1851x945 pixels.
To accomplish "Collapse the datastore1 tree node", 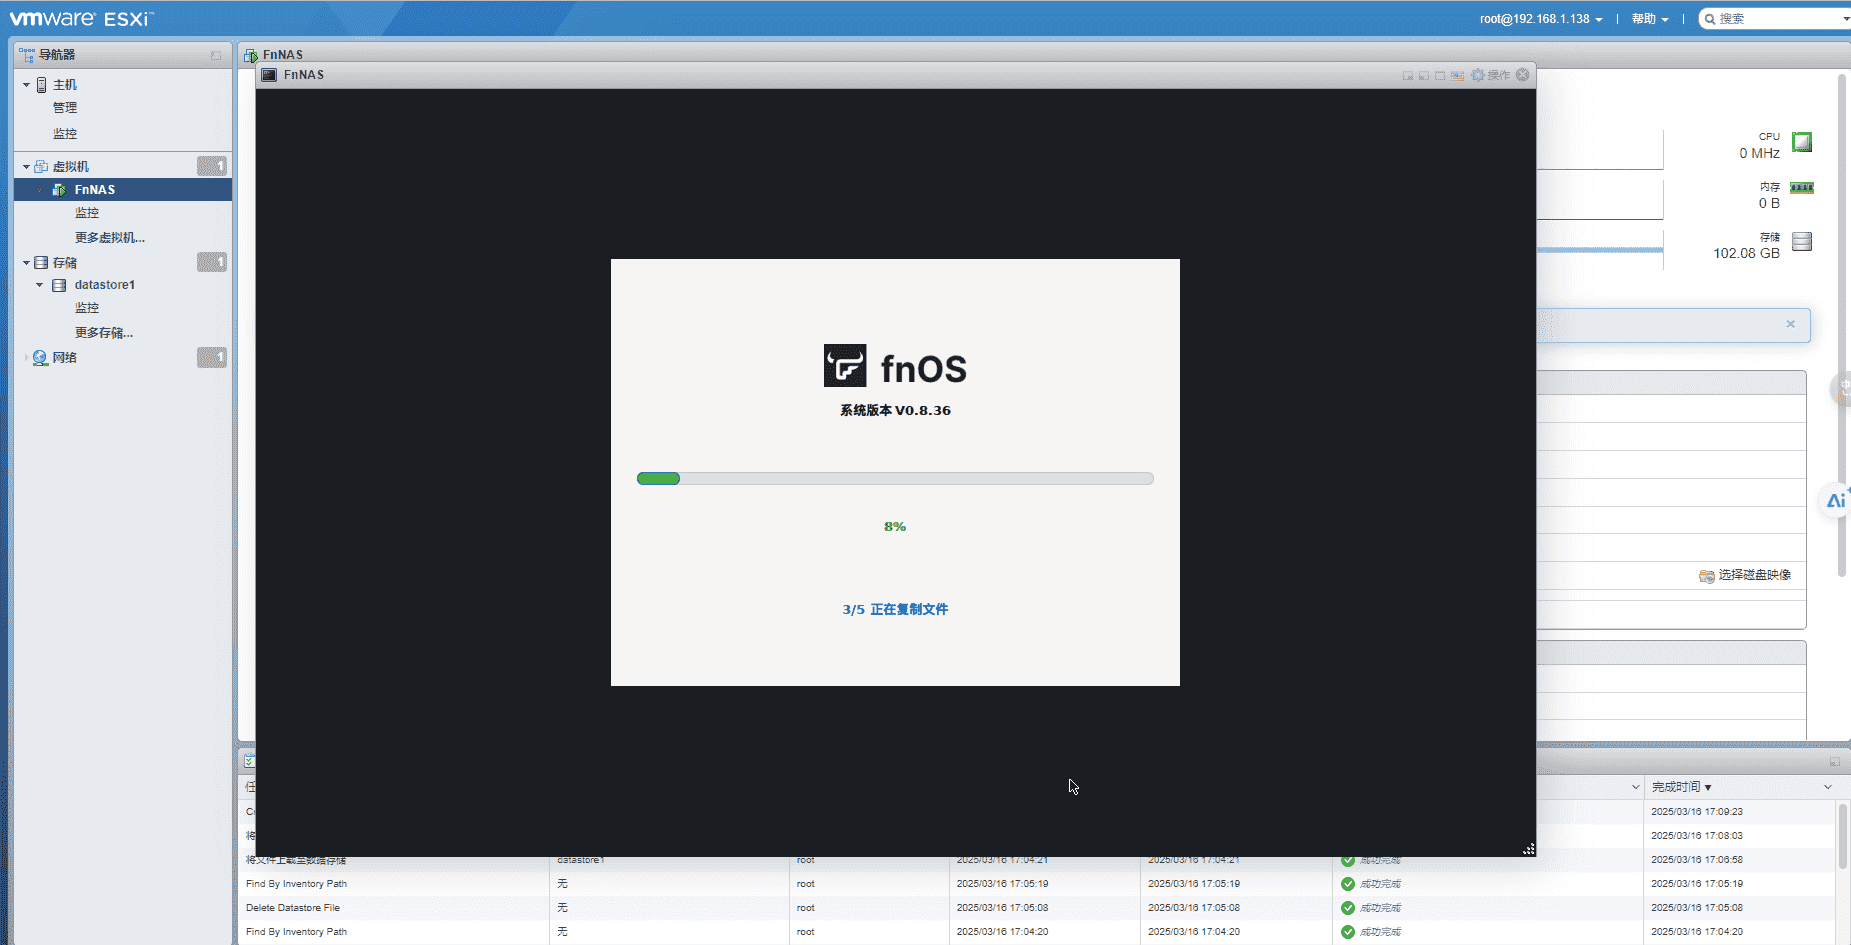I will (x=40, y=285).
